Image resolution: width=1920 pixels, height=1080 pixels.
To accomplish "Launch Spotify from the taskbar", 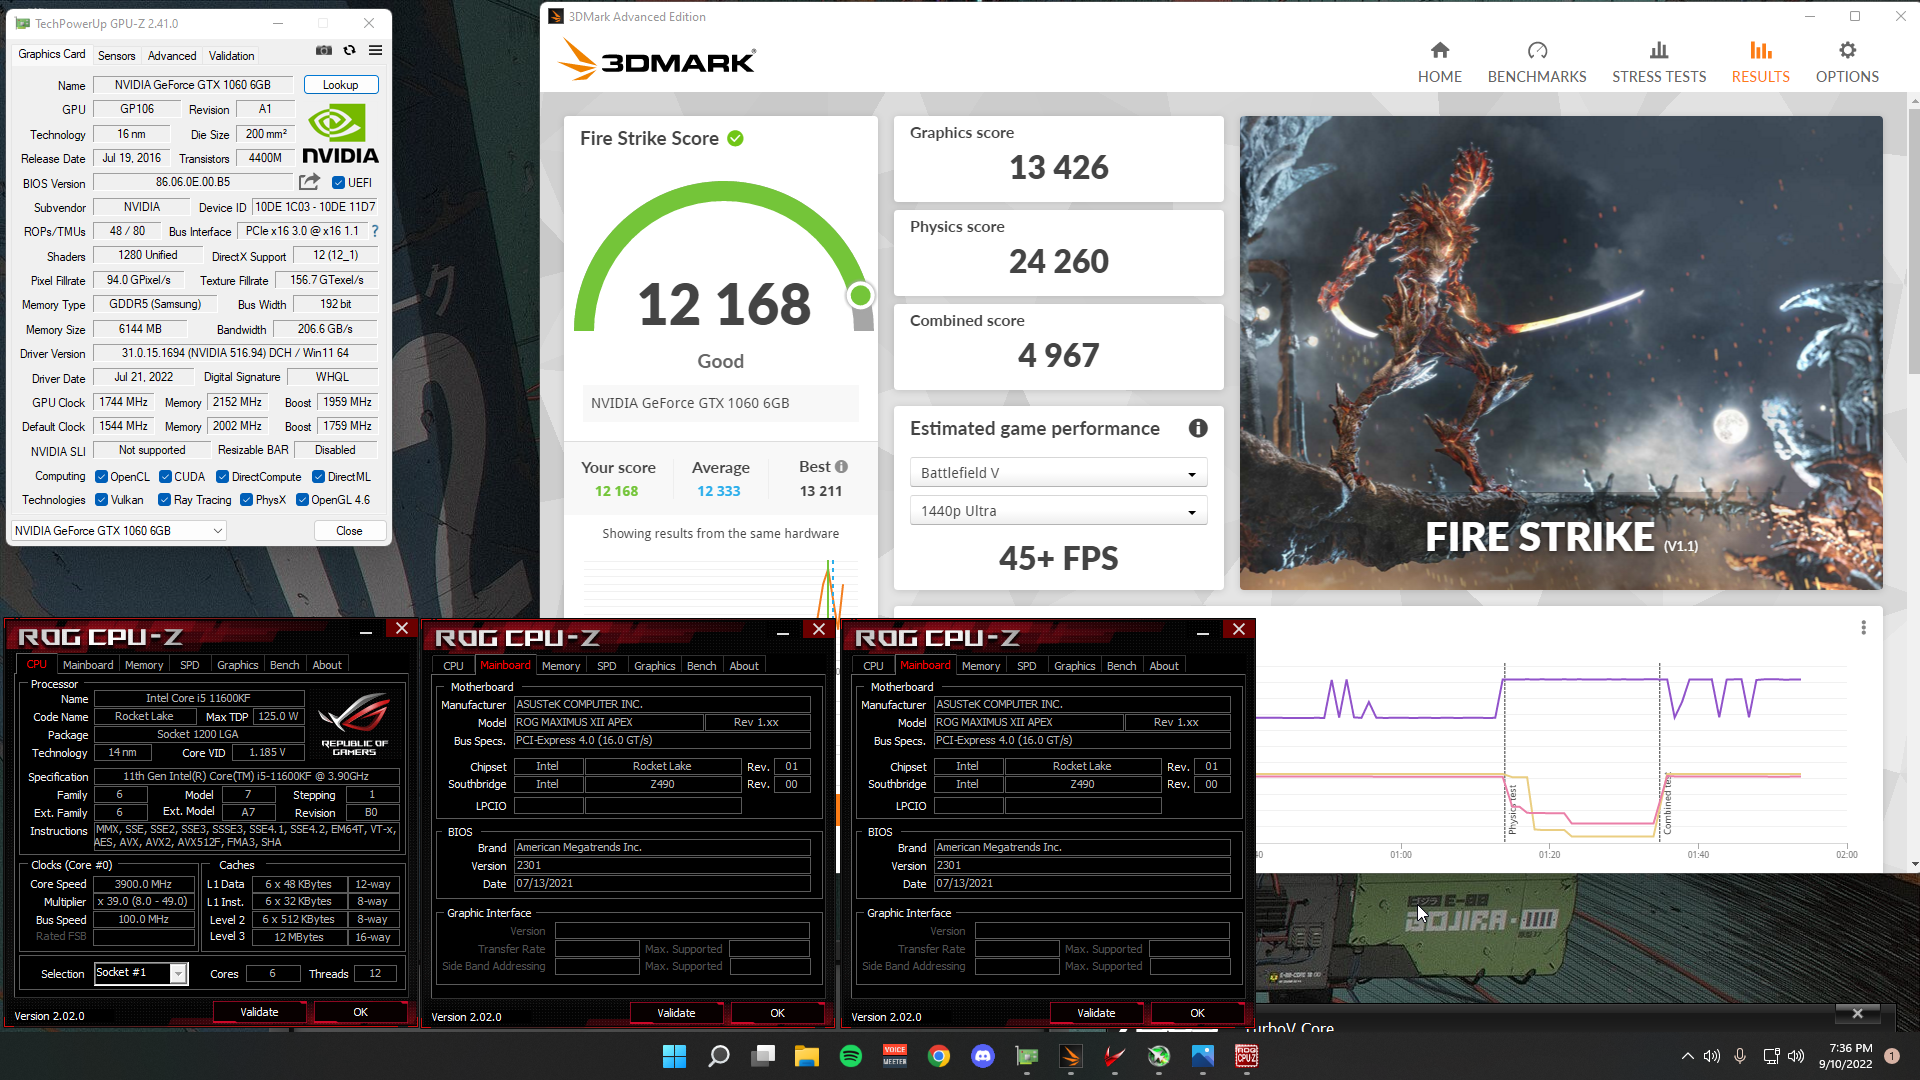I will tap(851, 1056).
